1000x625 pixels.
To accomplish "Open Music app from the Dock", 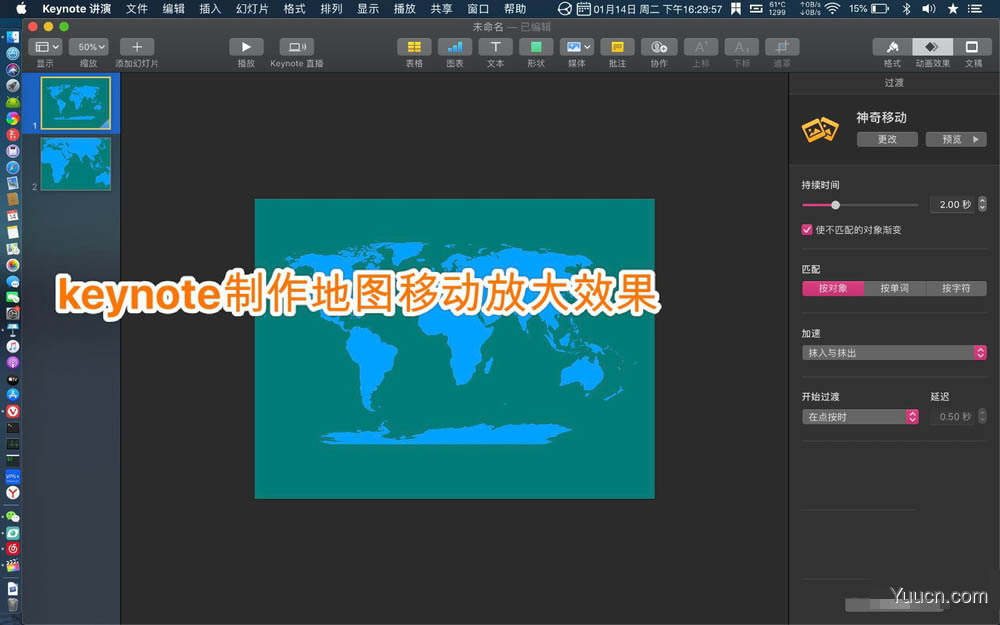I will click(x=13, y=346).
